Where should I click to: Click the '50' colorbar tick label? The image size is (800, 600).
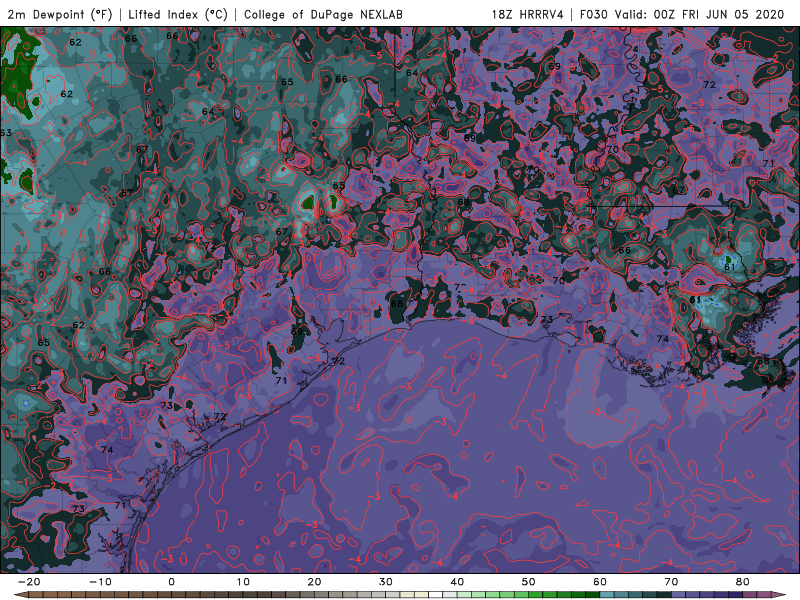529,582
